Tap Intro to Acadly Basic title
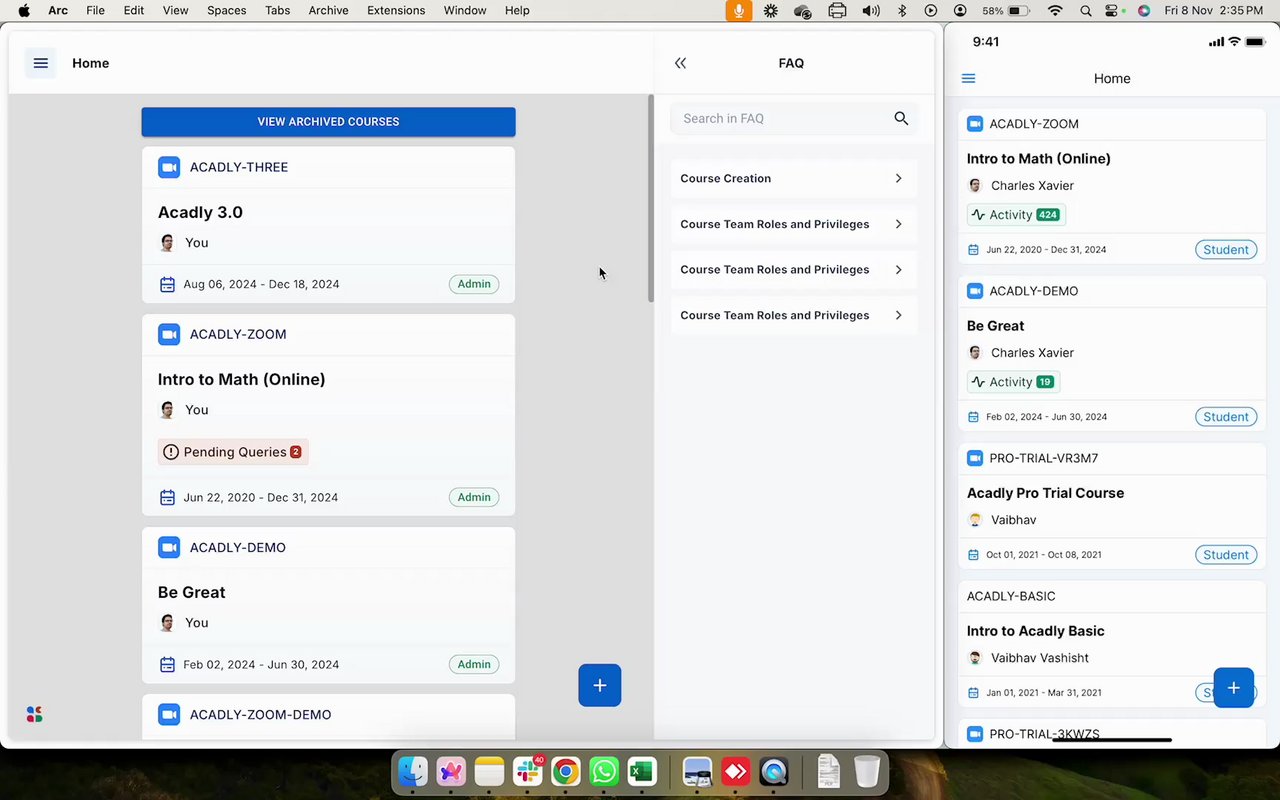The image size is (1280, 800). click(x=1036, y=631)
